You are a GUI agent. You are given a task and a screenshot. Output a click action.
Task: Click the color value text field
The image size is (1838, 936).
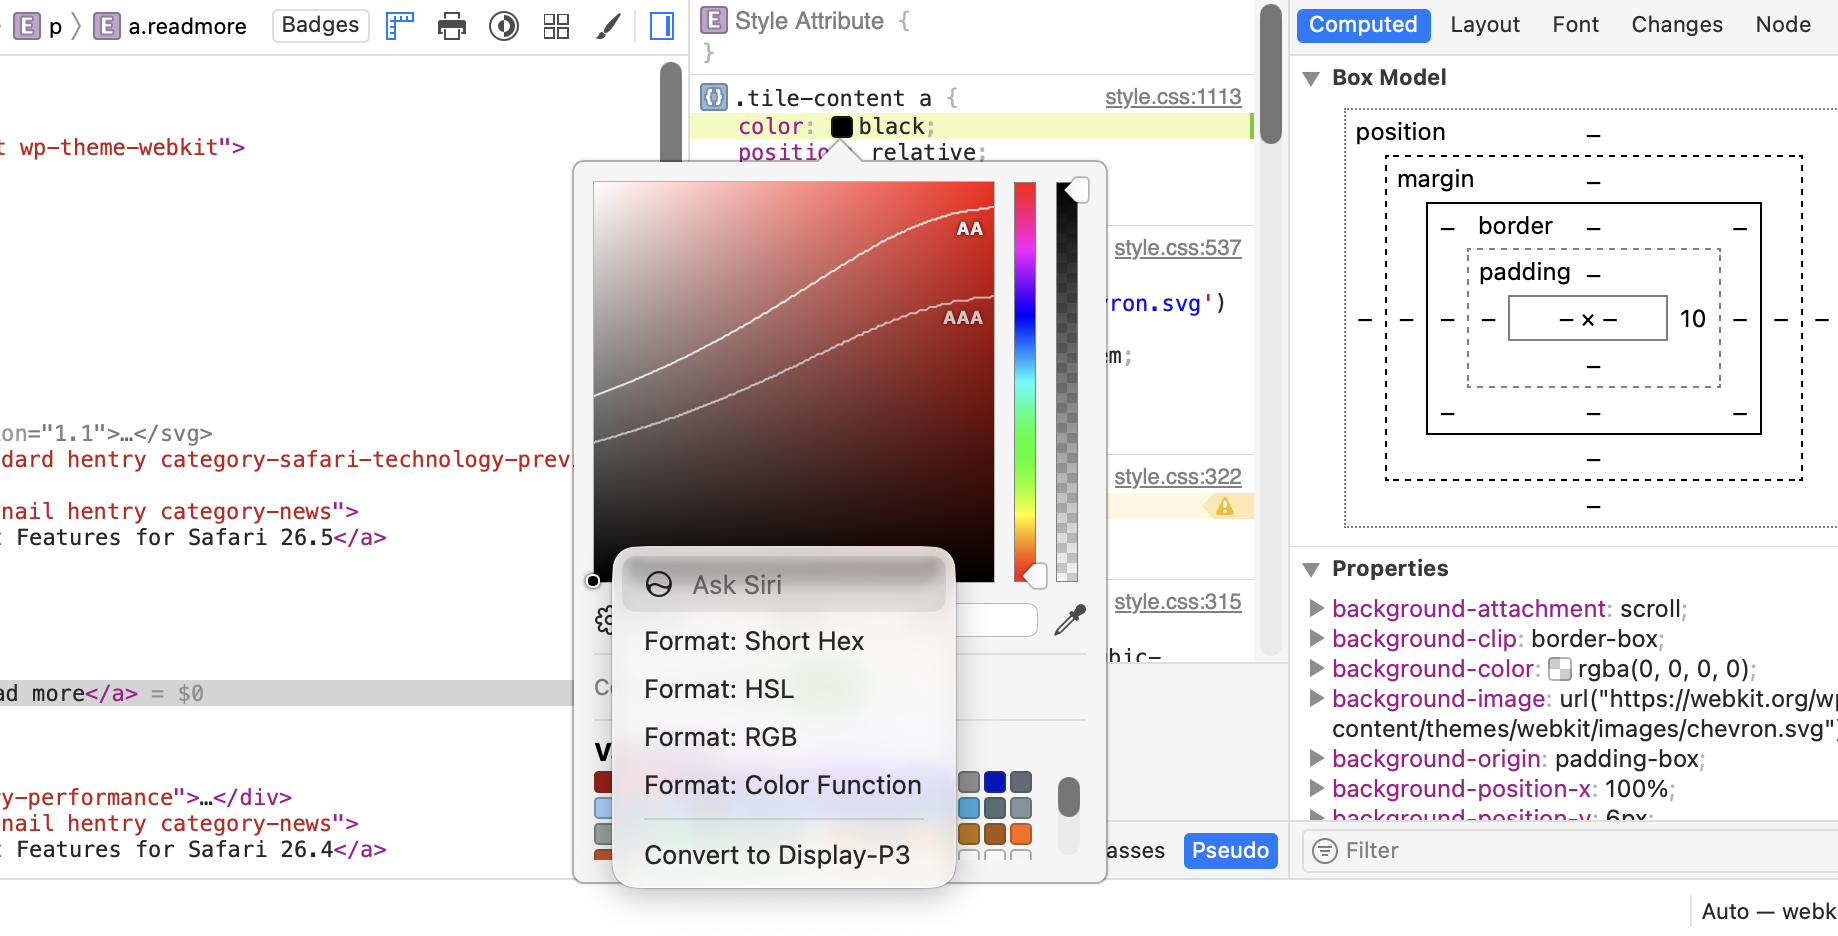coord(996,620)
